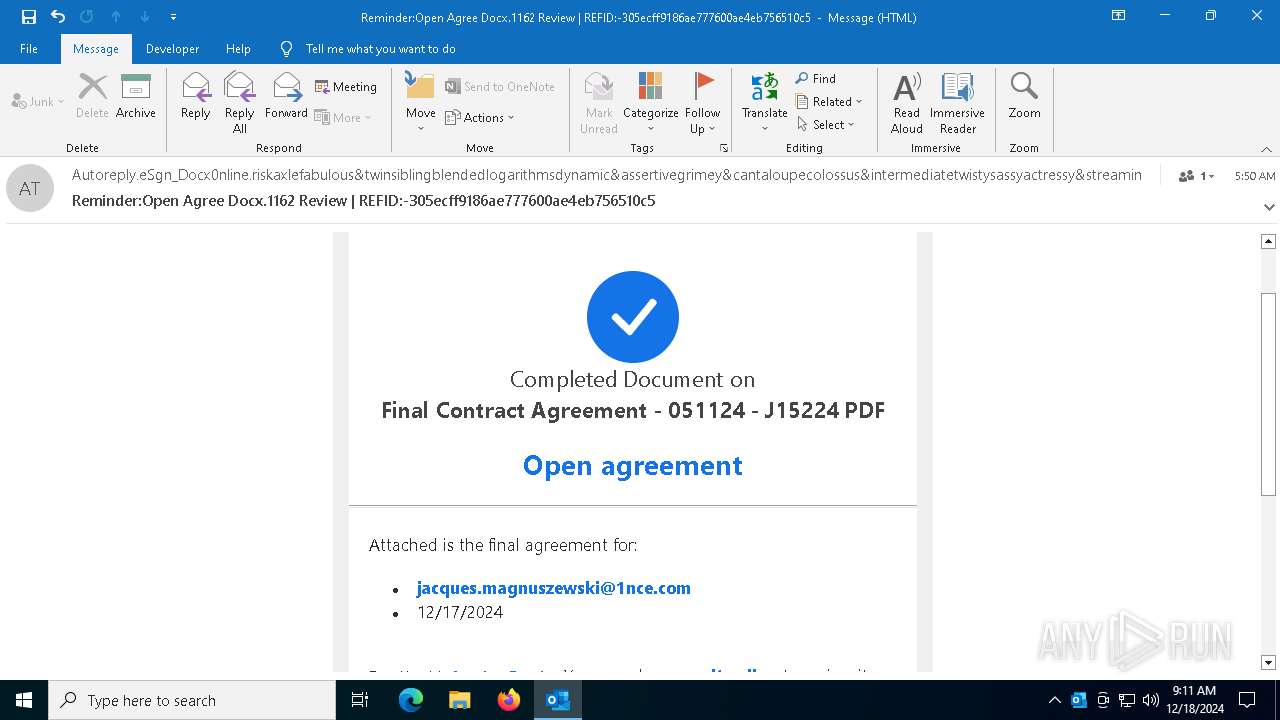This screenshot has width=1280, height=720.
Task: Click the jacques.magnuszewski@1nce.com email link
Action: pyautogui.click(x=553, y=588)
